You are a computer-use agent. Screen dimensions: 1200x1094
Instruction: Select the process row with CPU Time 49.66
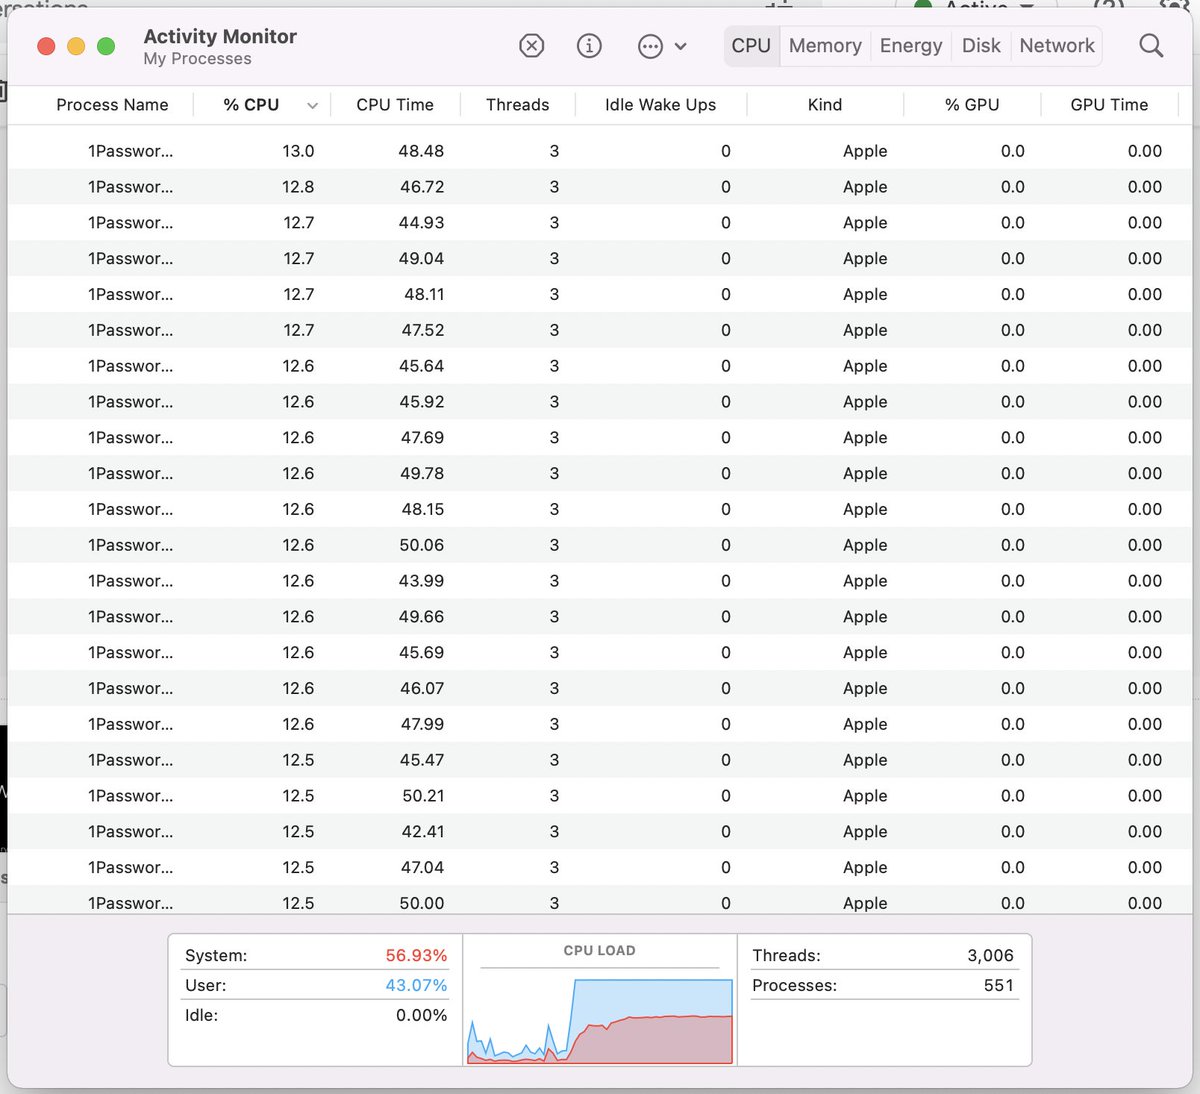600,617
